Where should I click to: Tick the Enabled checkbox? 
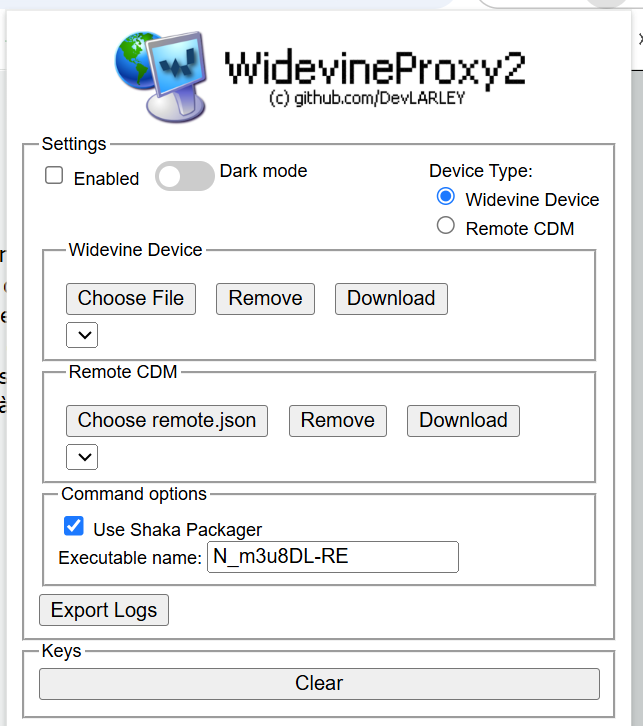(54, 175)
